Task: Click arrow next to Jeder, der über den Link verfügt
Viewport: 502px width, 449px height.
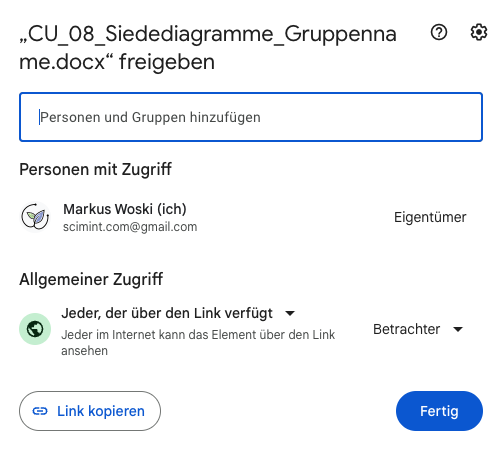Action: (x=290, y=313)
